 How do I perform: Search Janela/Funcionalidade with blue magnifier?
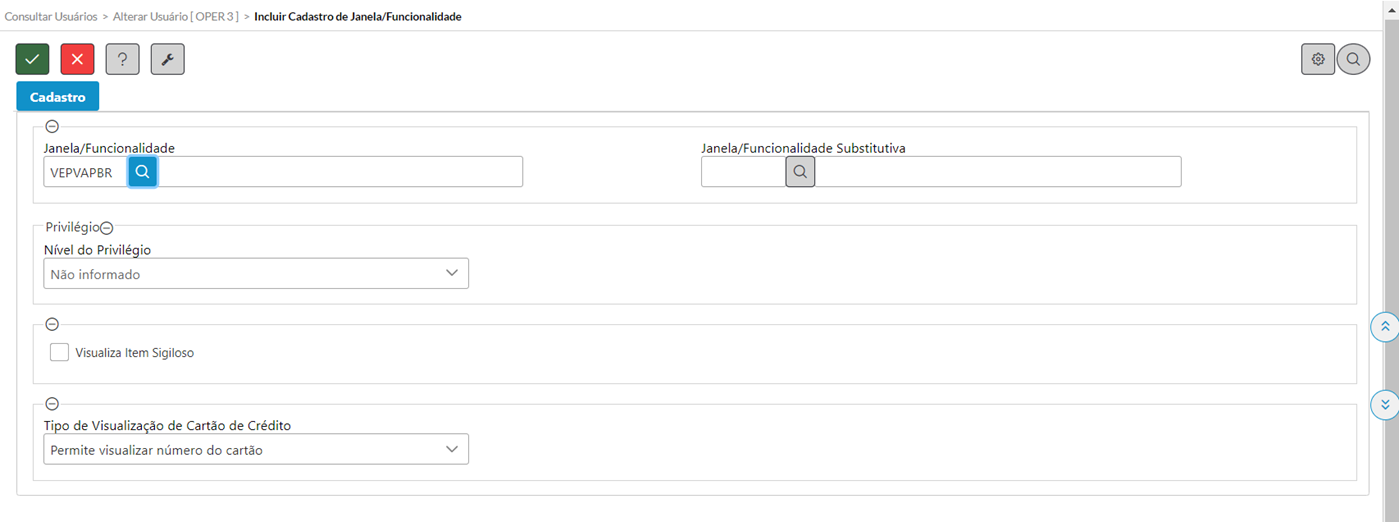point(143,172)
